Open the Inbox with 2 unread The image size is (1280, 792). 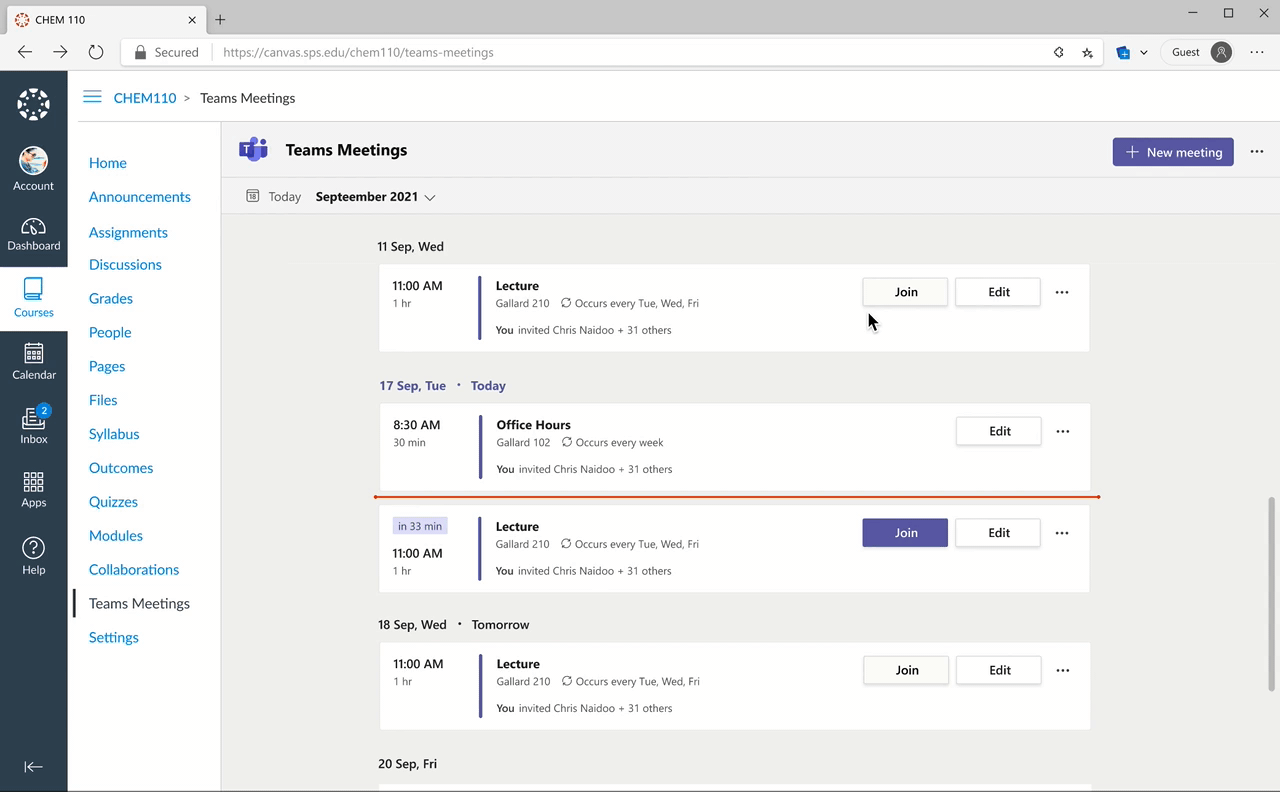(x=33, y=424)
